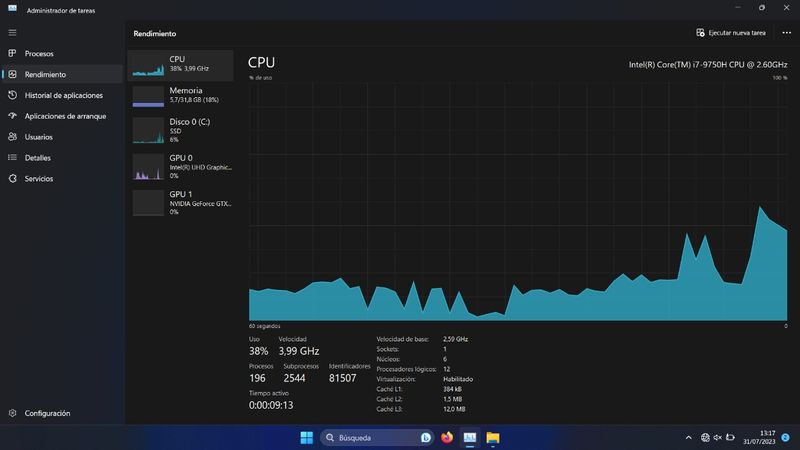
Task: Click the 196 Procesos count
Action: pos(257,378)
